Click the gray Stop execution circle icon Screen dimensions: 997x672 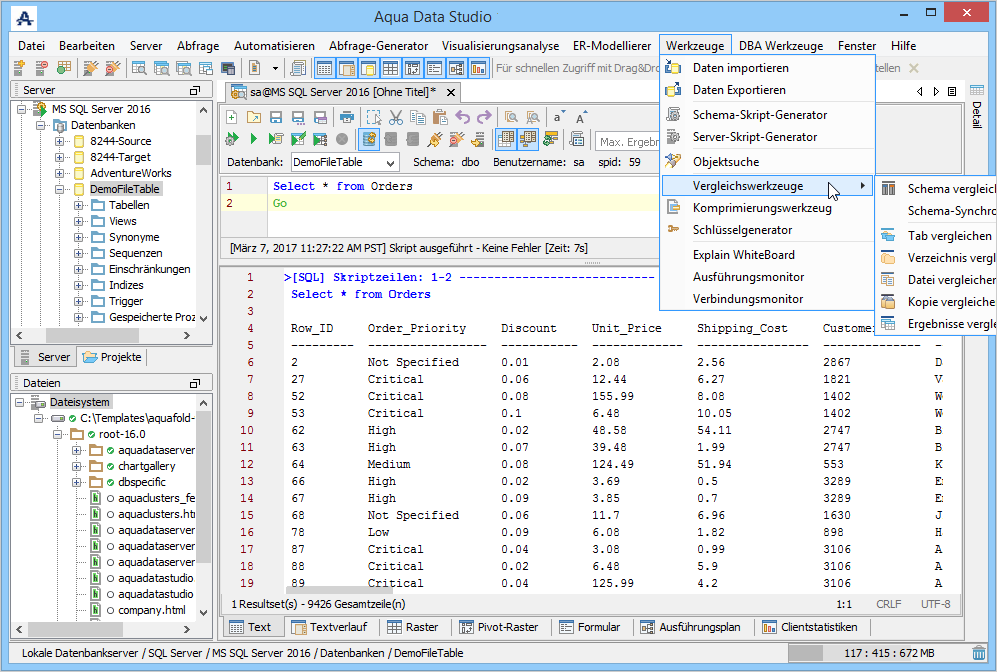(x=342, y=139)
